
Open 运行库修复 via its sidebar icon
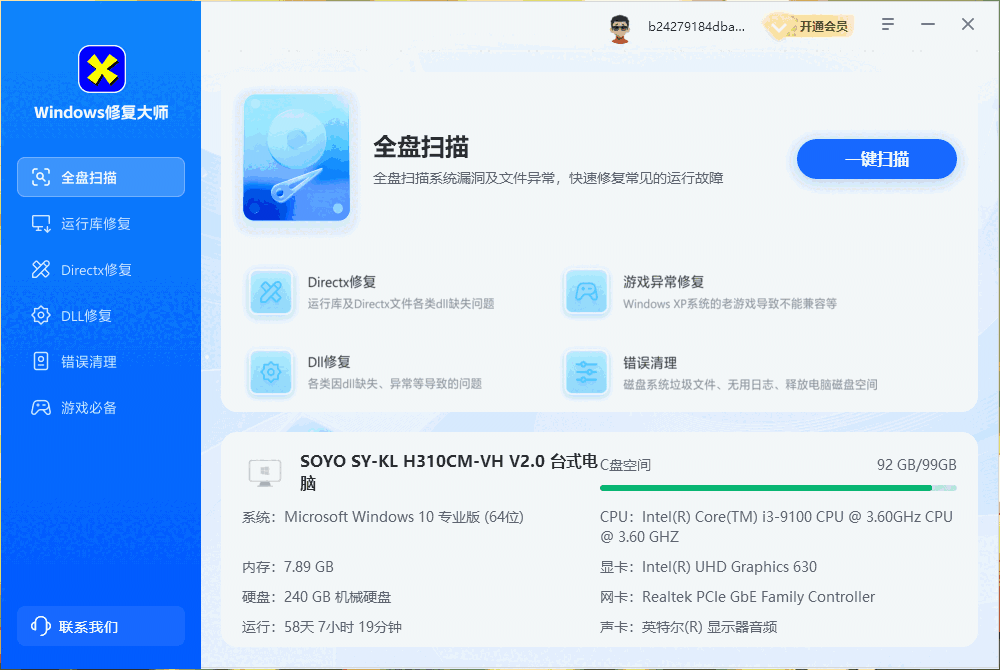click(40, 223)
